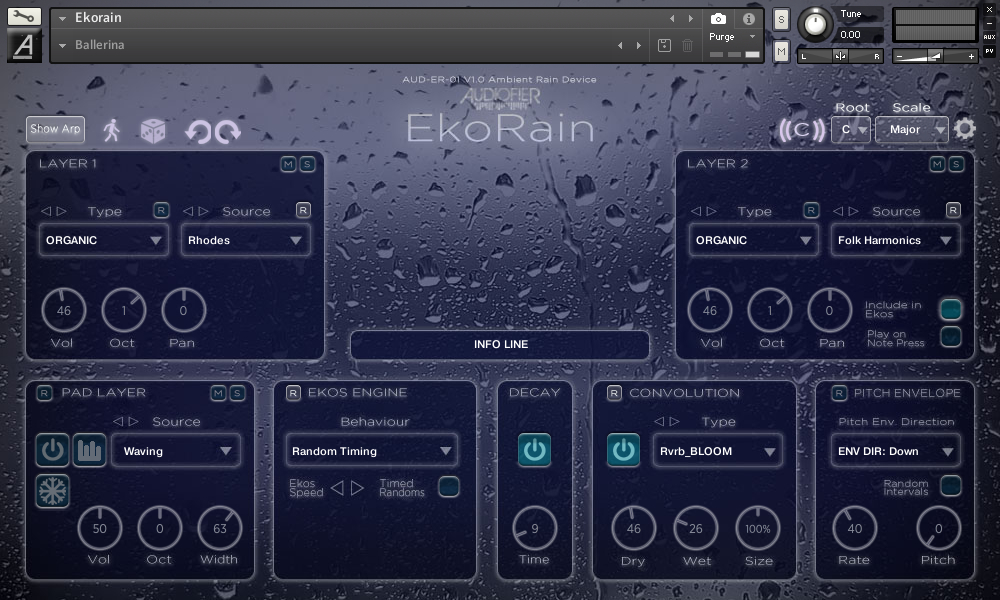Click the Layer 1 Vol knob

(x=64, y=311)
